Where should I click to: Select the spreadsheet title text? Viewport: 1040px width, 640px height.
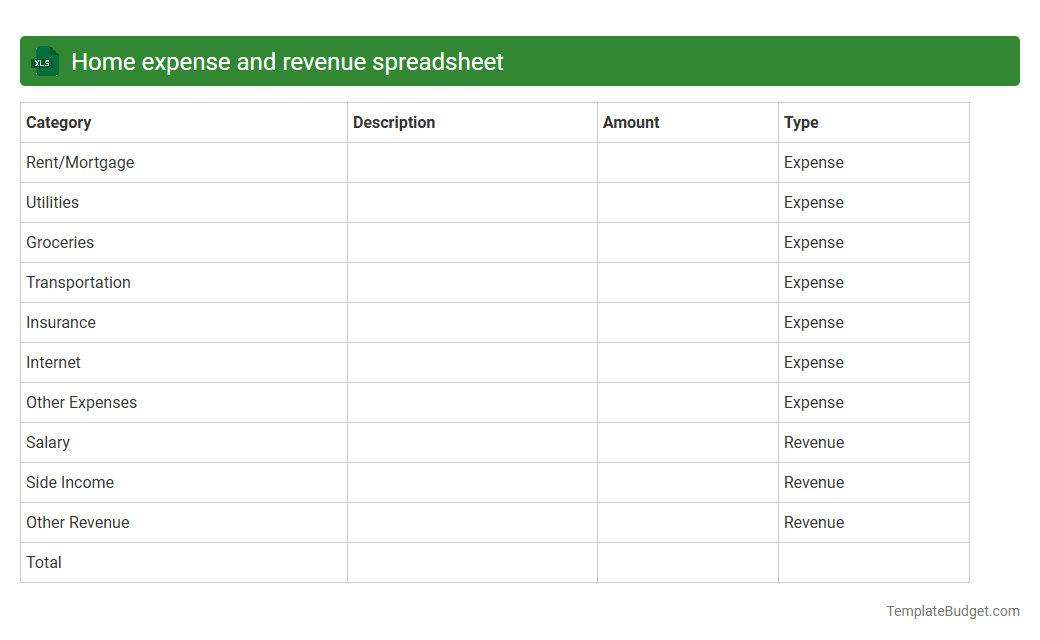(289, 61)
